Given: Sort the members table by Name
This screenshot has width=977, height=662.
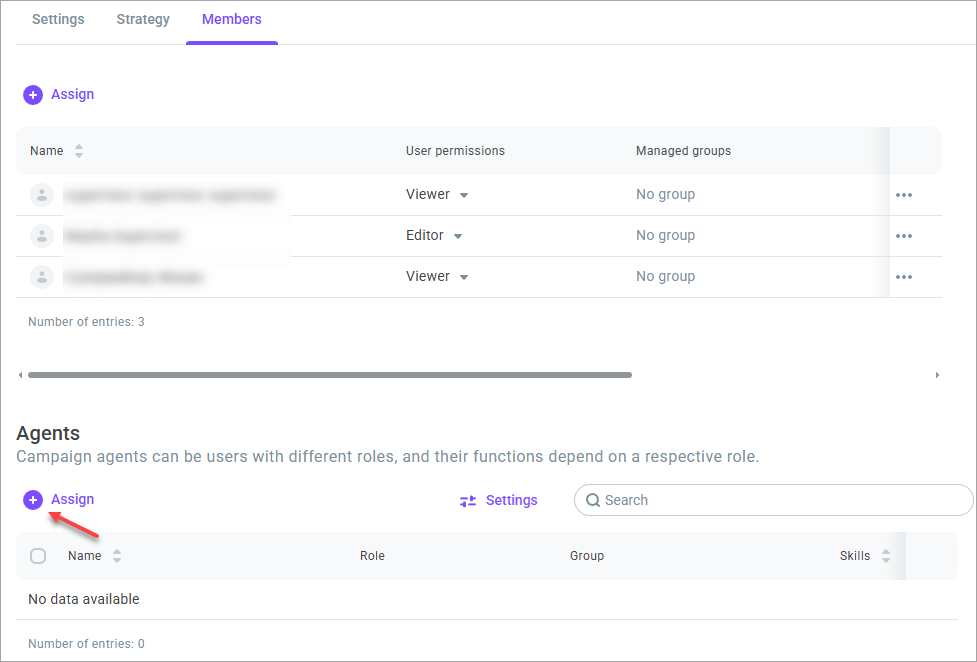Looking at the screenshot, I should [x=79, y=151].
